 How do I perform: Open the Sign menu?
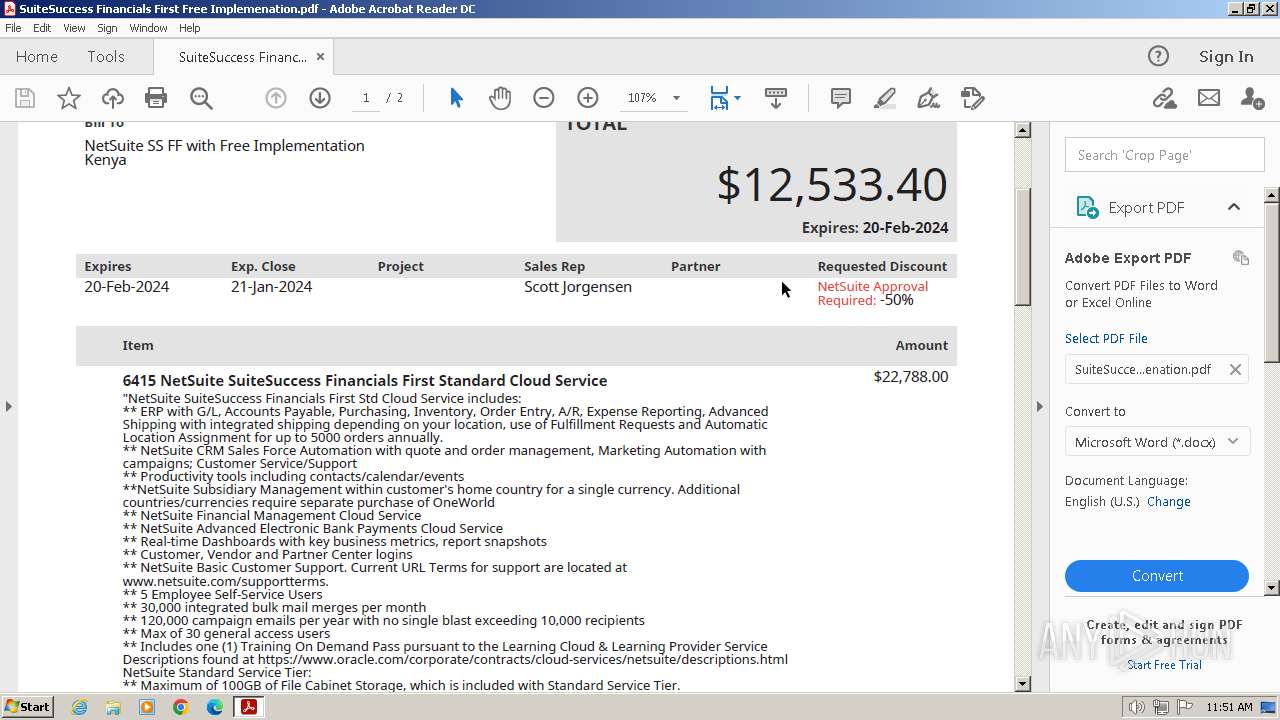[x=107, y=28]
